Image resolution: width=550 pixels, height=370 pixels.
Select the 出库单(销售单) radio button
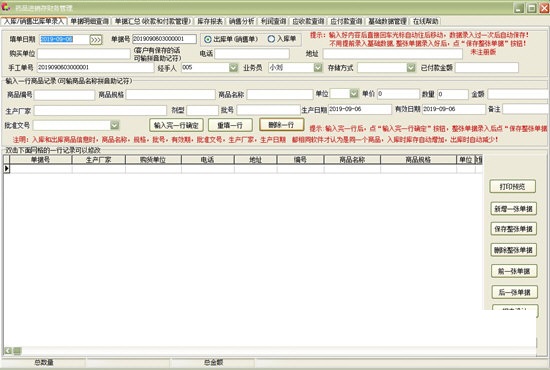coord(208,39)
